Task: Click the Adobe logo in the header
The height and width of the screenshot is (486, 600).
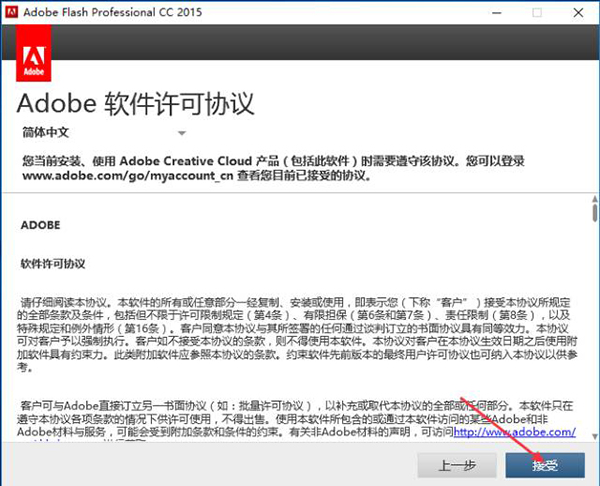Action: coord(34,61)
